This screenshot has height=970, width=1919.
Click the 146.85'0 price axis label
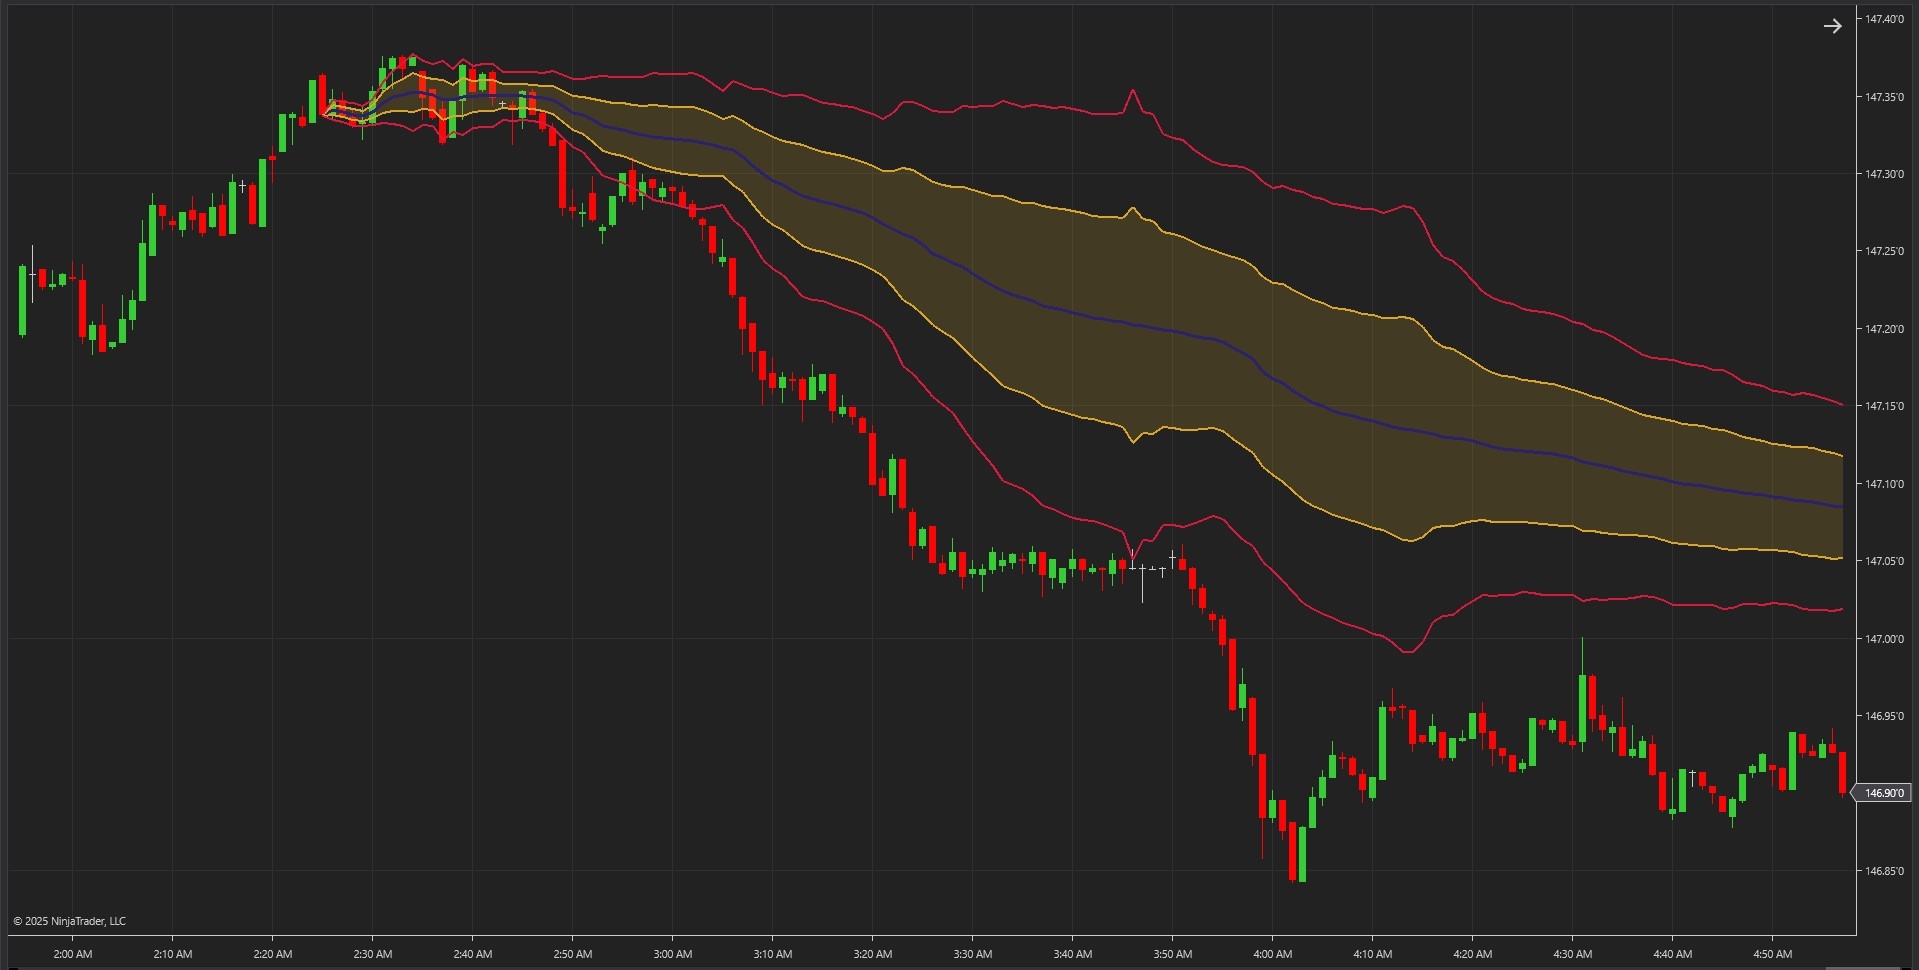[x=1886, y=870]
